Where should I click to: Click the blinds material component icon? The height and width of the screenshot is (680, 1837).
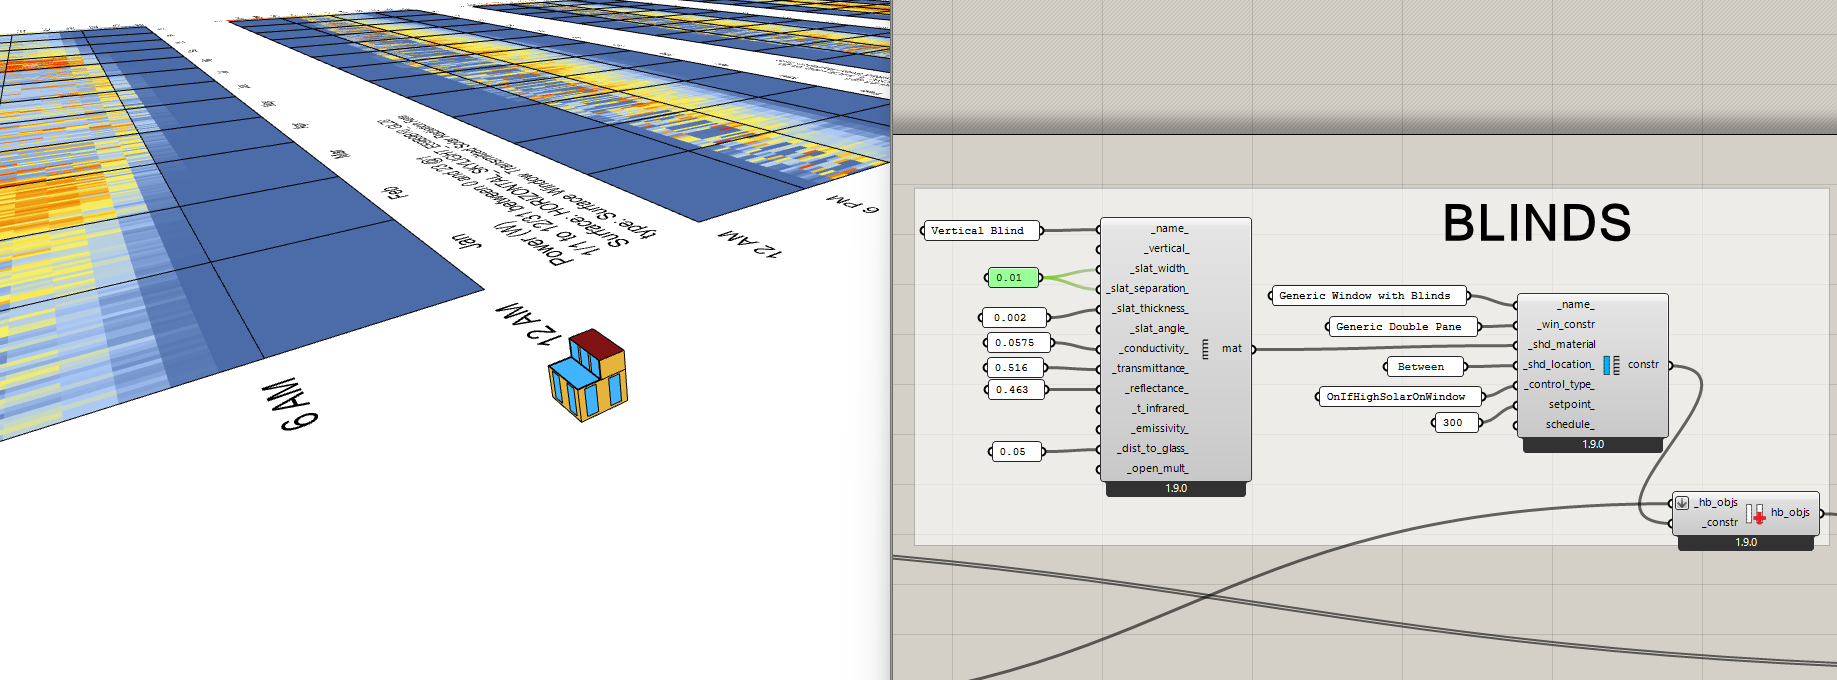coord(1205,349)
